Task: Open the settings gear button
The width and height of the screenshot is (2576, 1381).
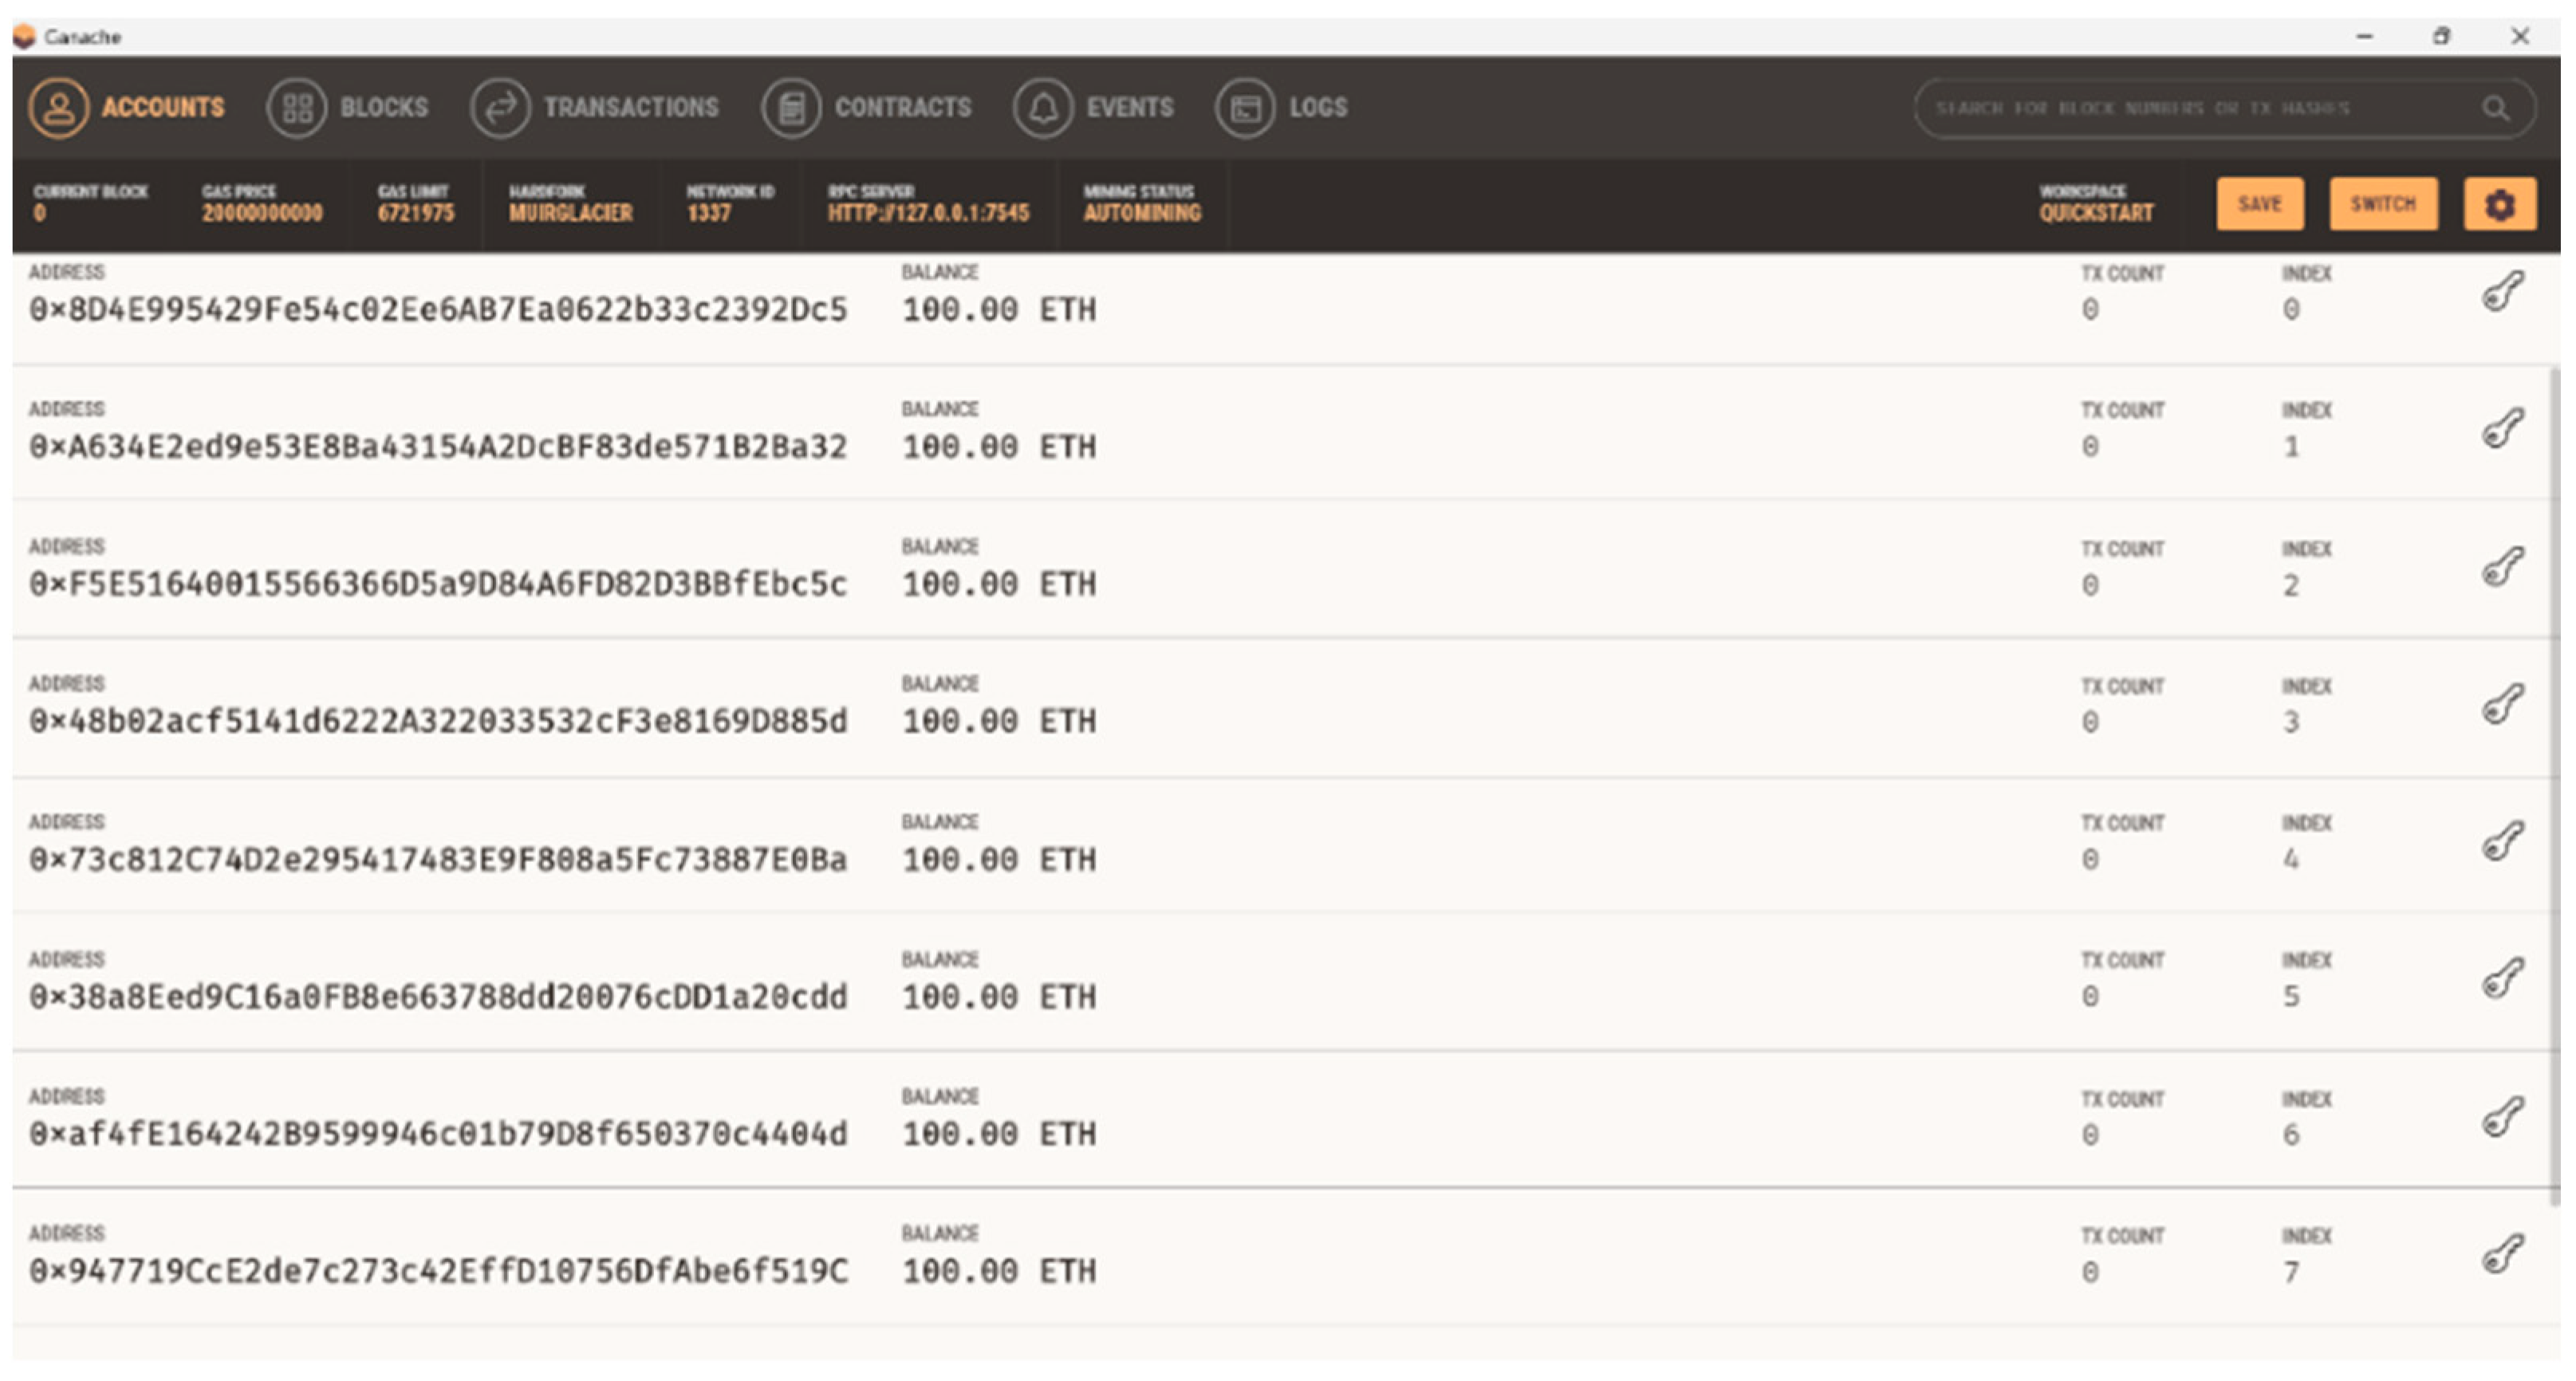Action: click(x=2499, y=205)
